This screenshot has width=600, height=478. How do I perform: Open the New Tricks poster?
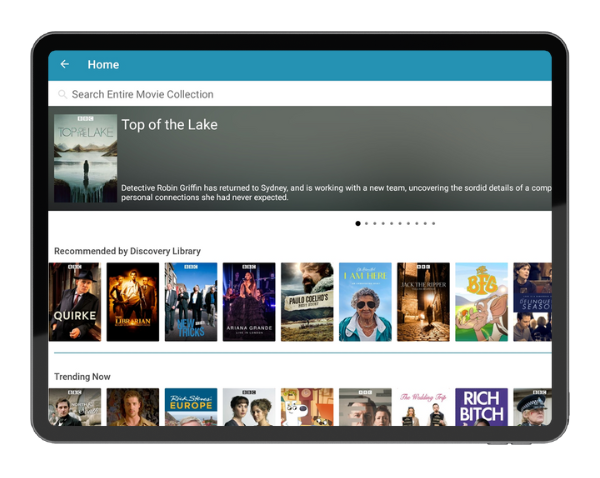click(191, 302)
